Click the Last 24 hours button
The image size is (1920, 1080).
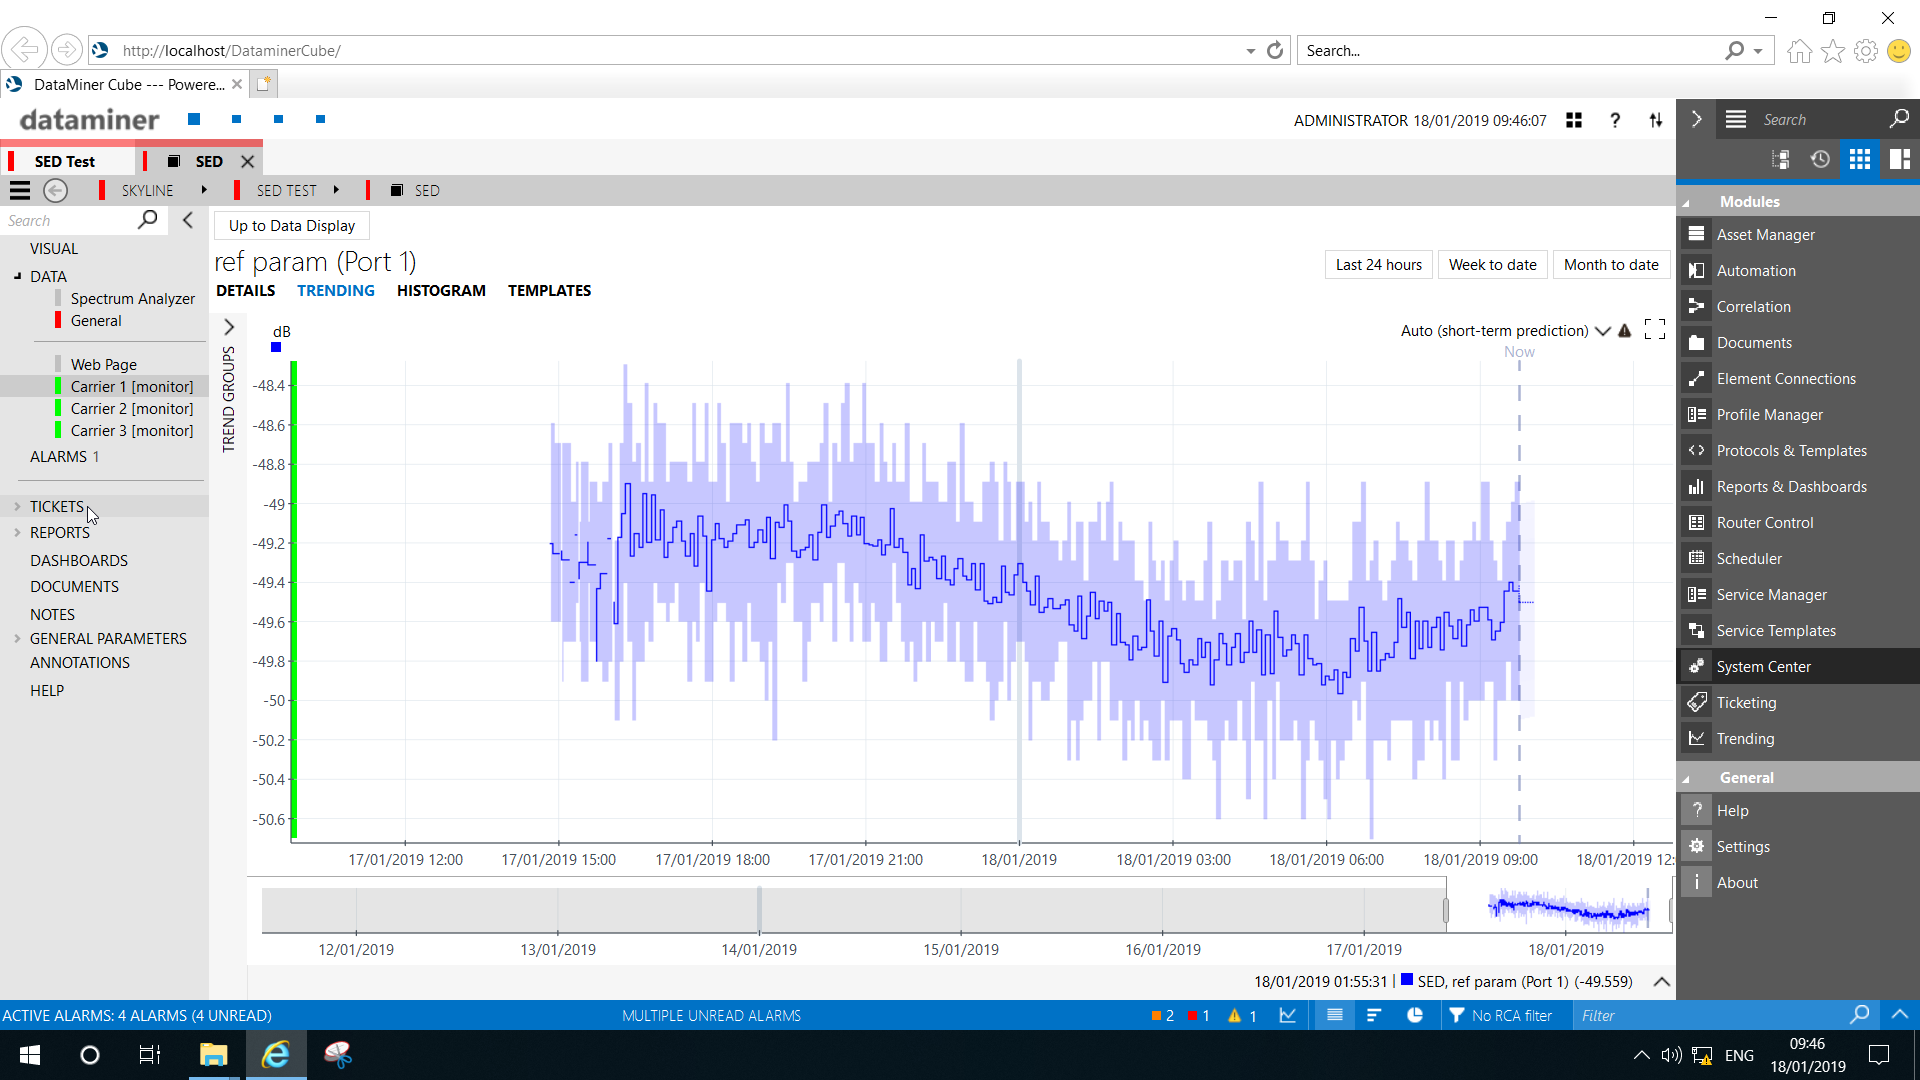point(1378,264)
